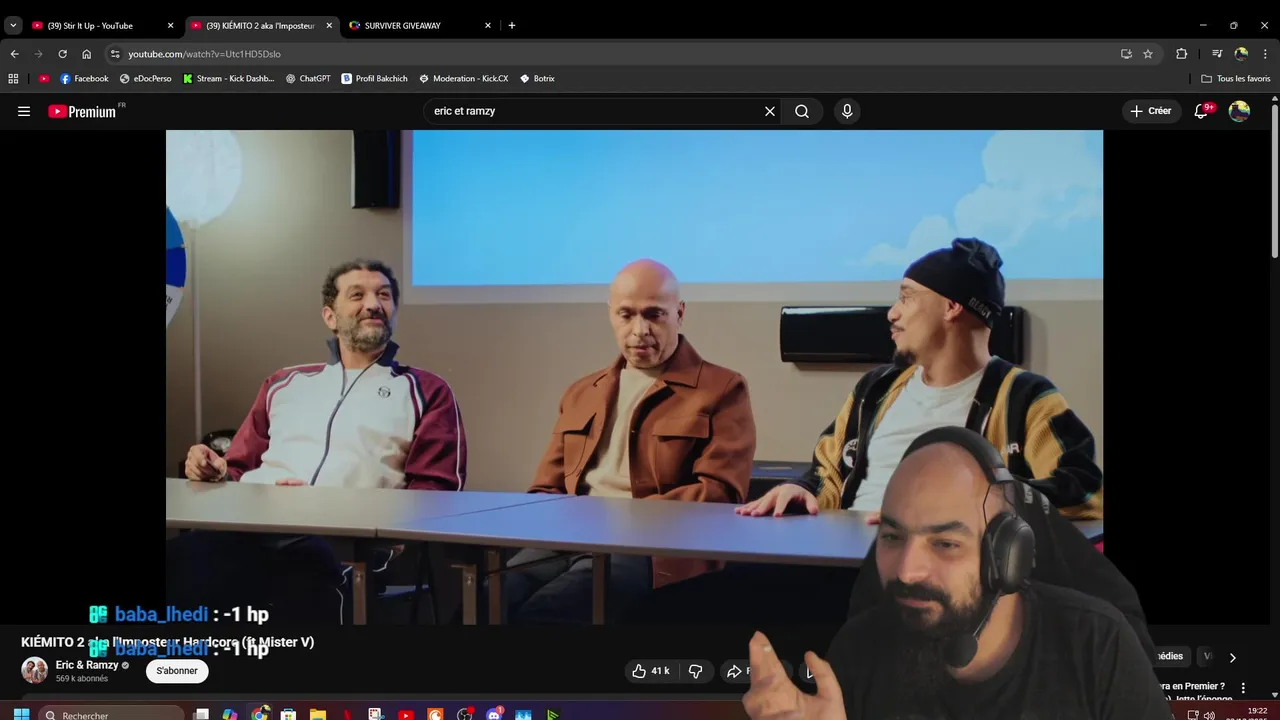The image size is (1280, 720).
Task: Open Task View in the taskbar
Action: tap(201, 714)
